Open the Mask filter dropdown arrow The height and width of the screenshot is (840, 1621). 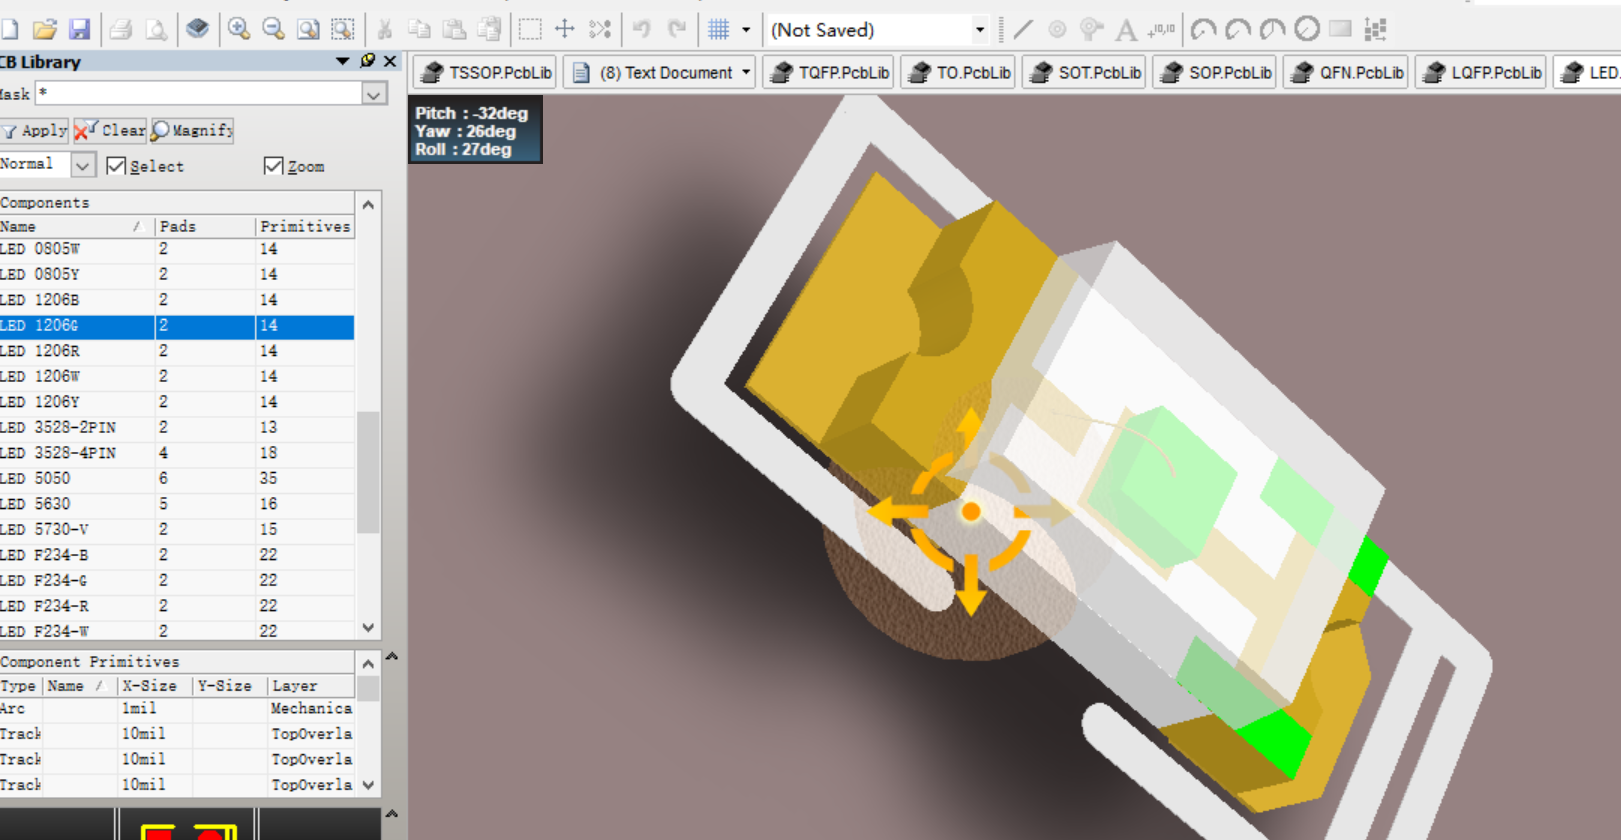[374, 94]
